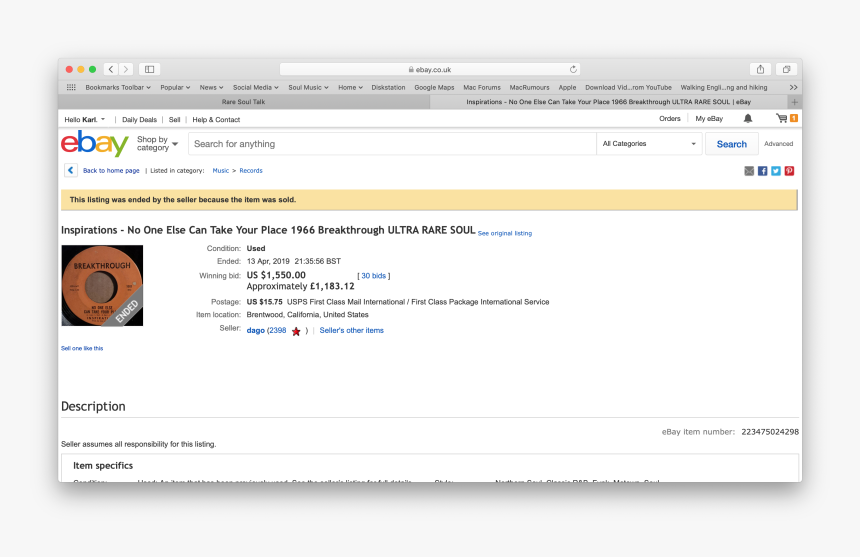Expand the News bookmarks folder
The width and height of the screenshot is (860, 557).
point(211,87)
